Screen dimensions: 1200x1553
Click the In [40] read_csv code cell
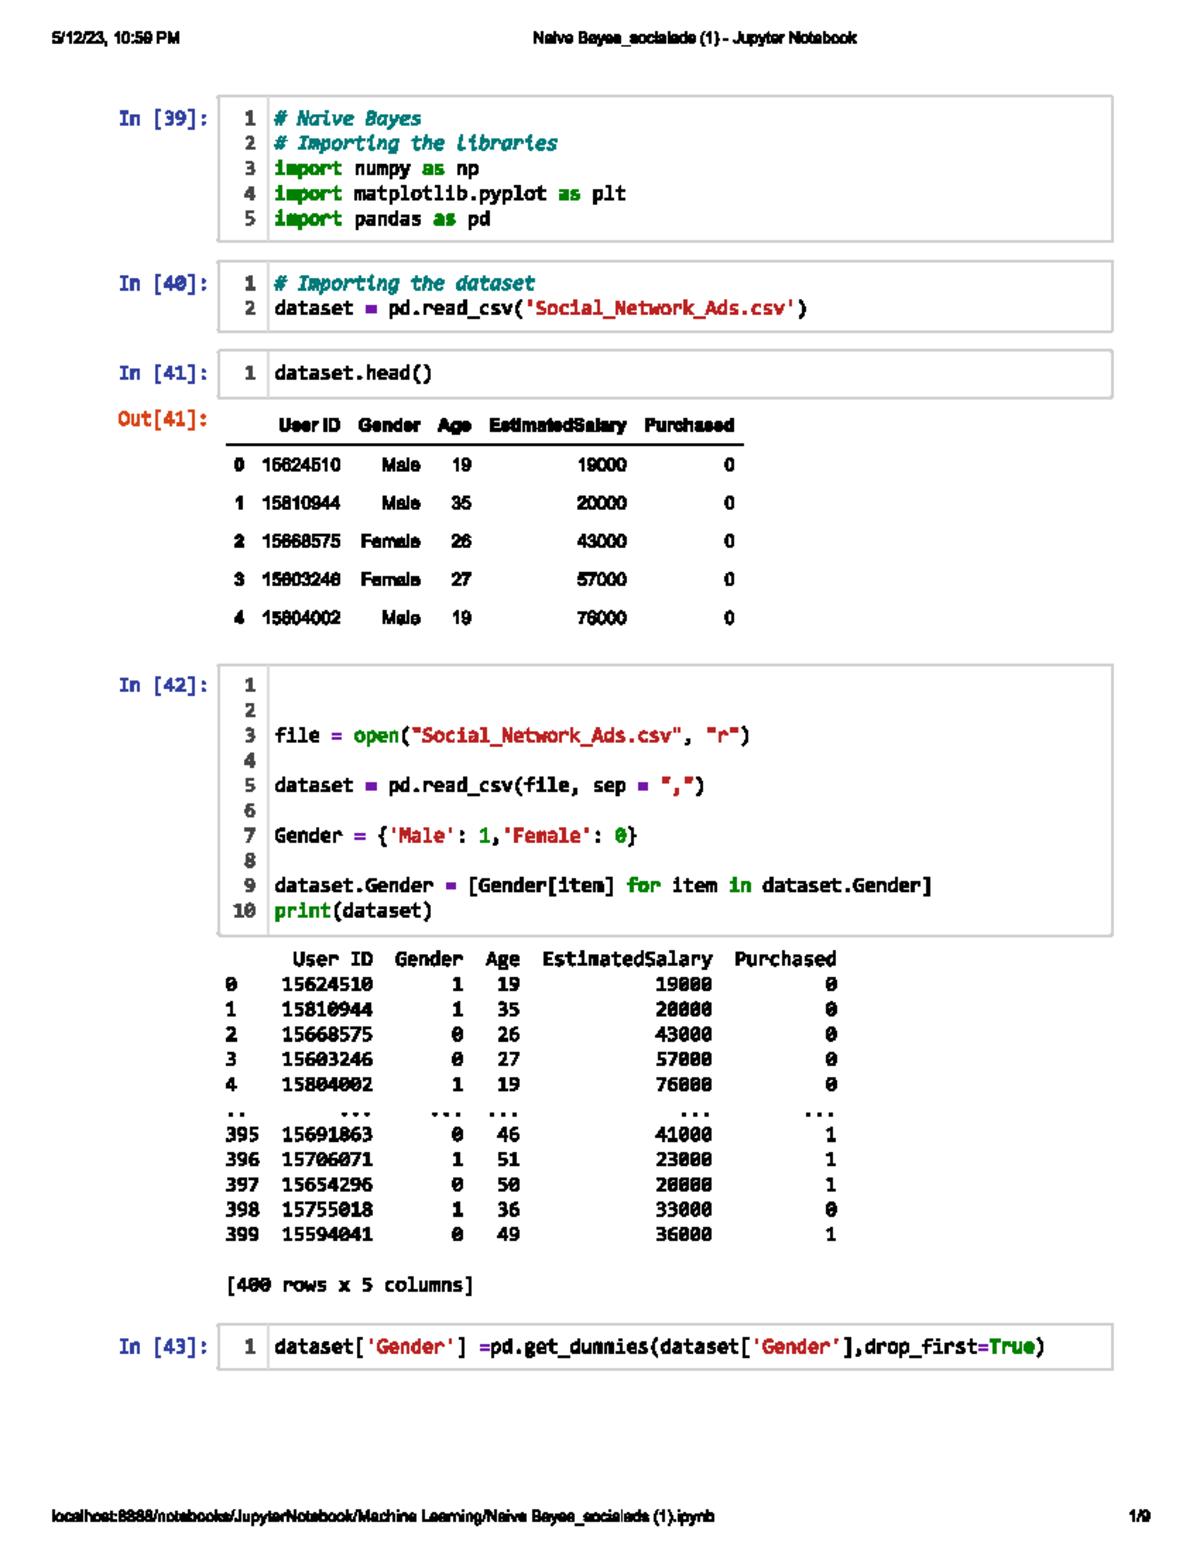pos(664,296)
